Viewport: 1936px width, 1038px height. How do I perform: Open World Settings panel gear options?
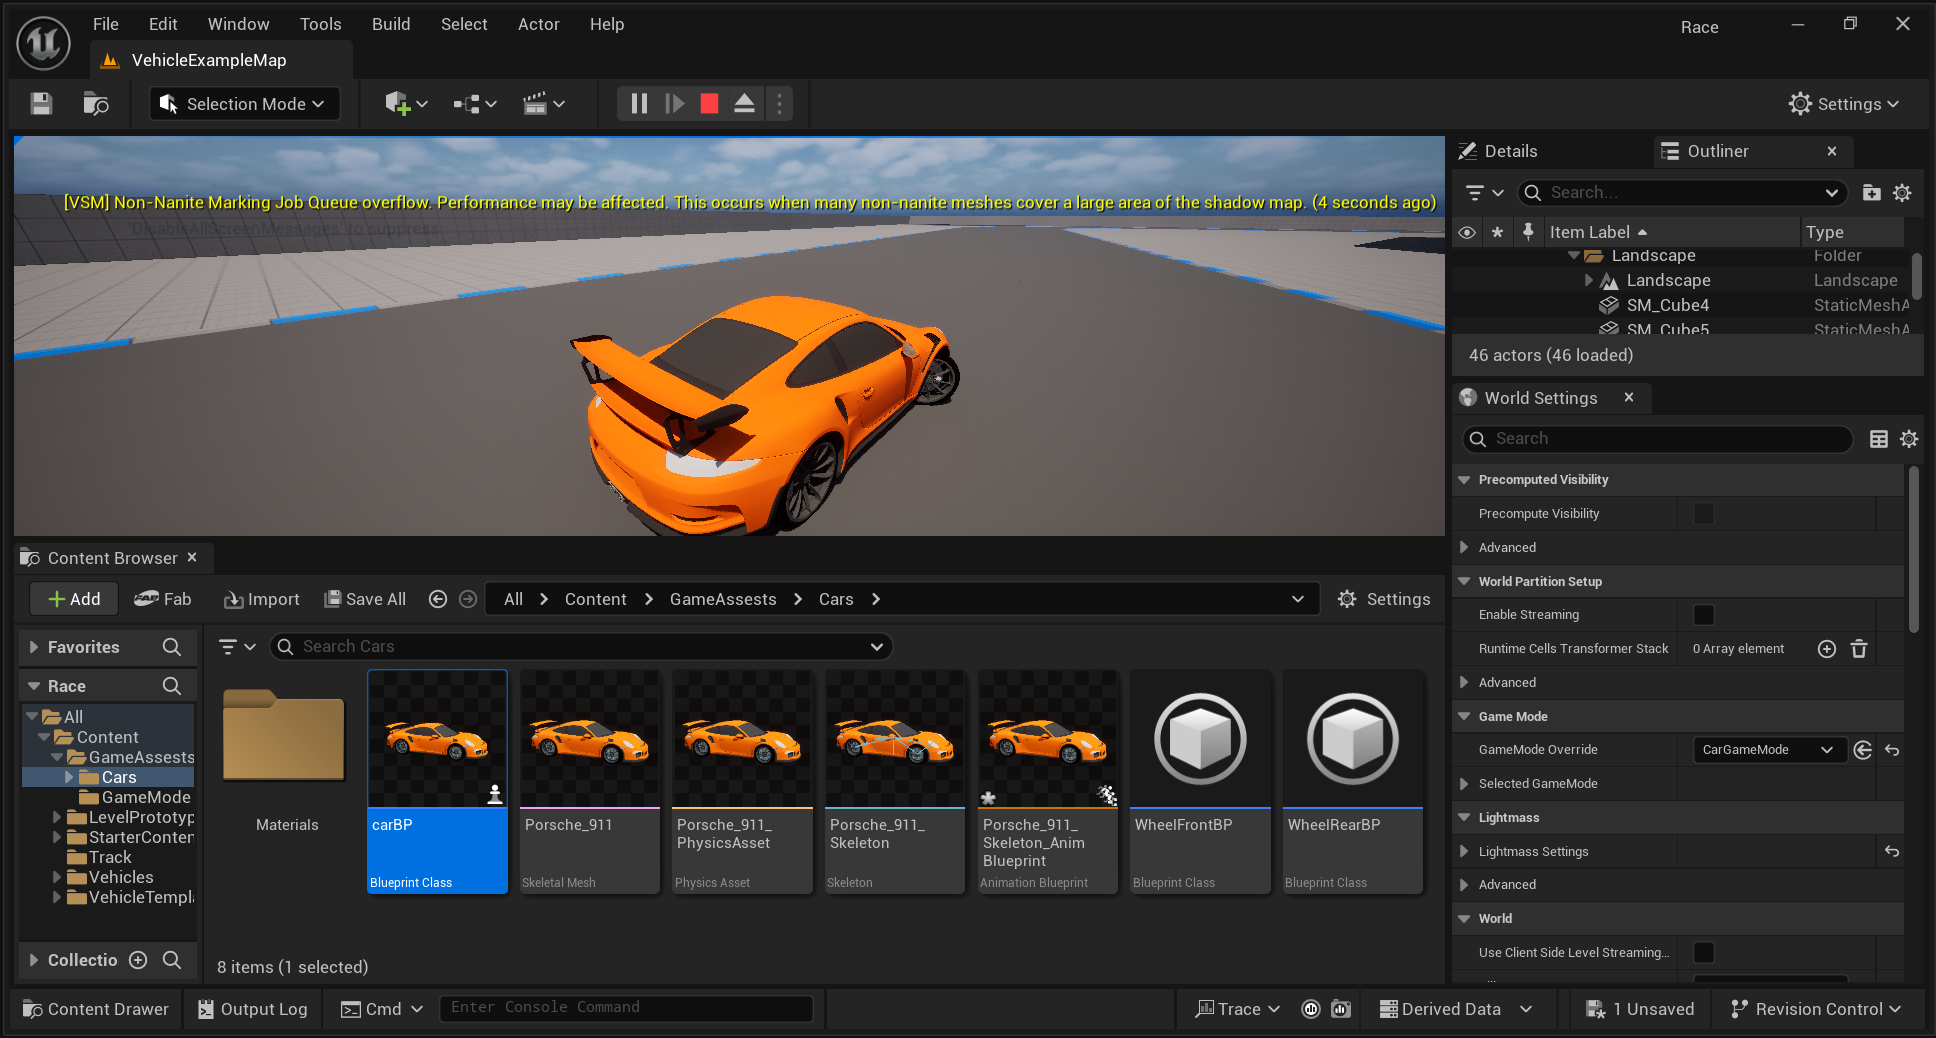[x=1909, y=439]
